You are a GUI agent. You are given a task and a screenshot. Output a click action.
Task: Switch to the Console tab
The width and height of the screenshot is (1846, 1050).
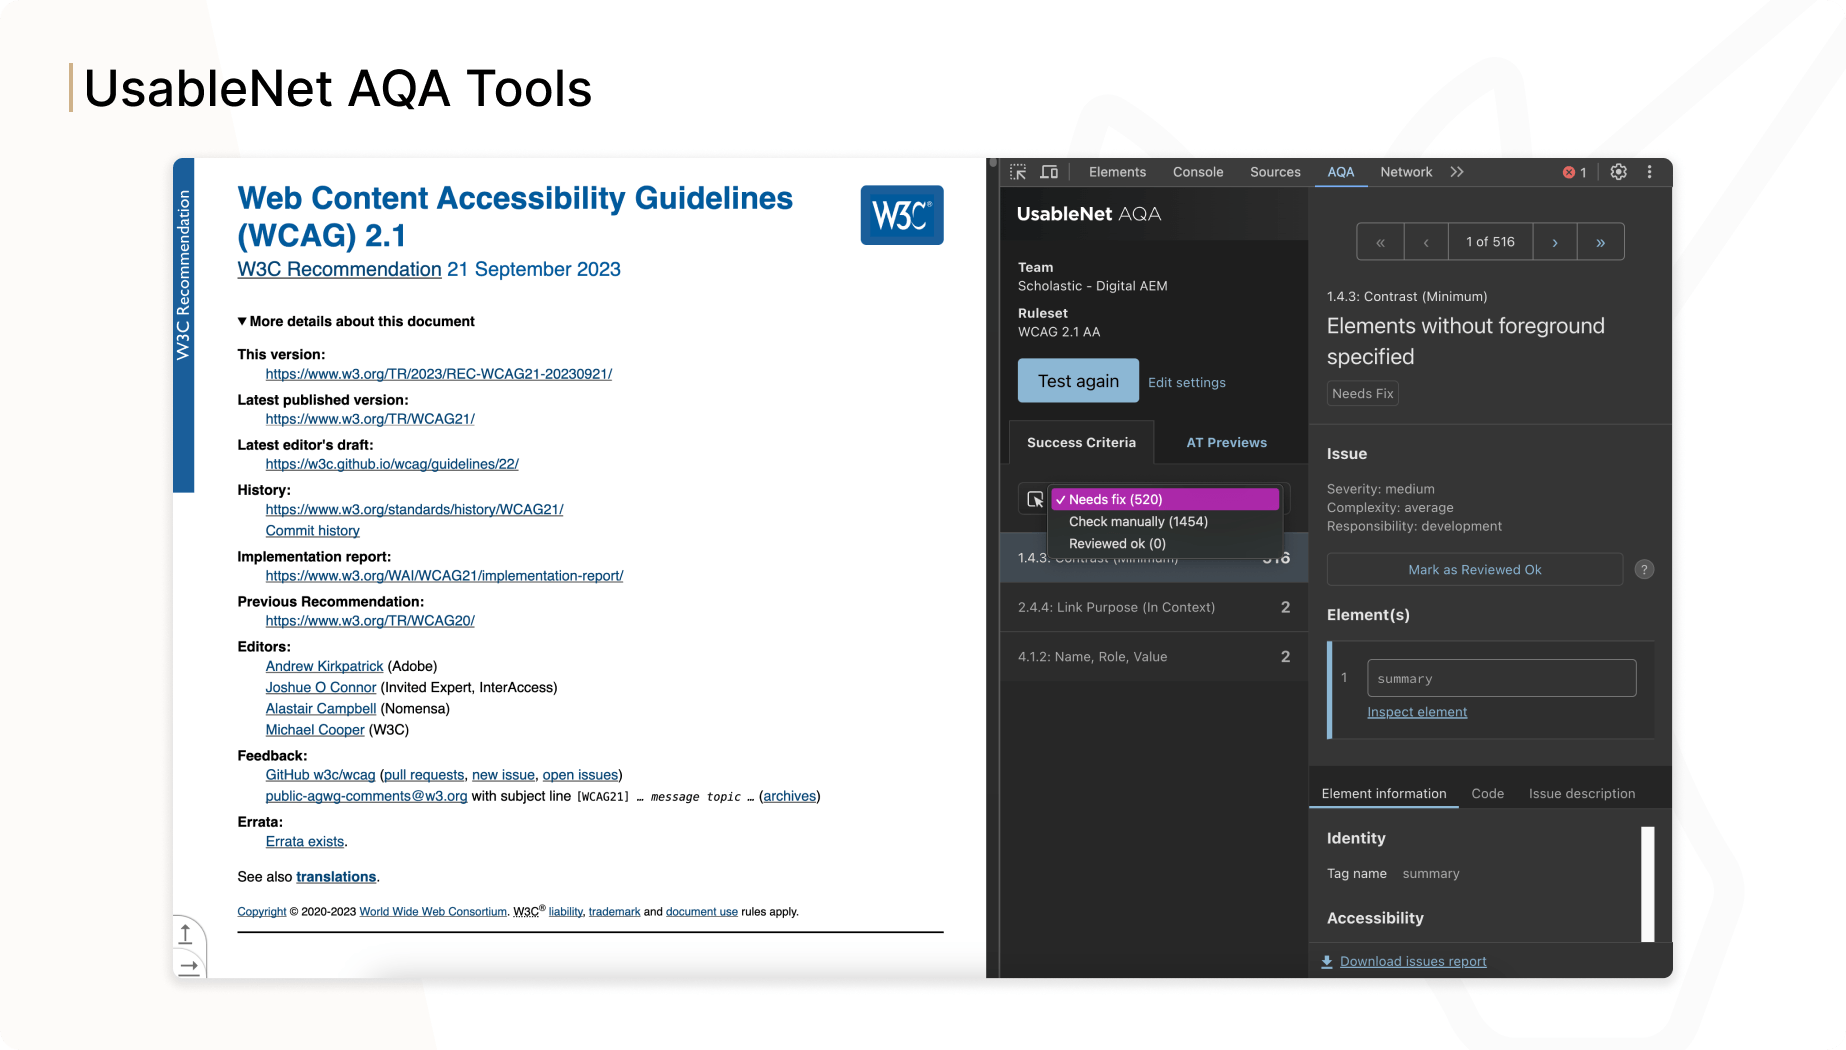pos(1198,172)
